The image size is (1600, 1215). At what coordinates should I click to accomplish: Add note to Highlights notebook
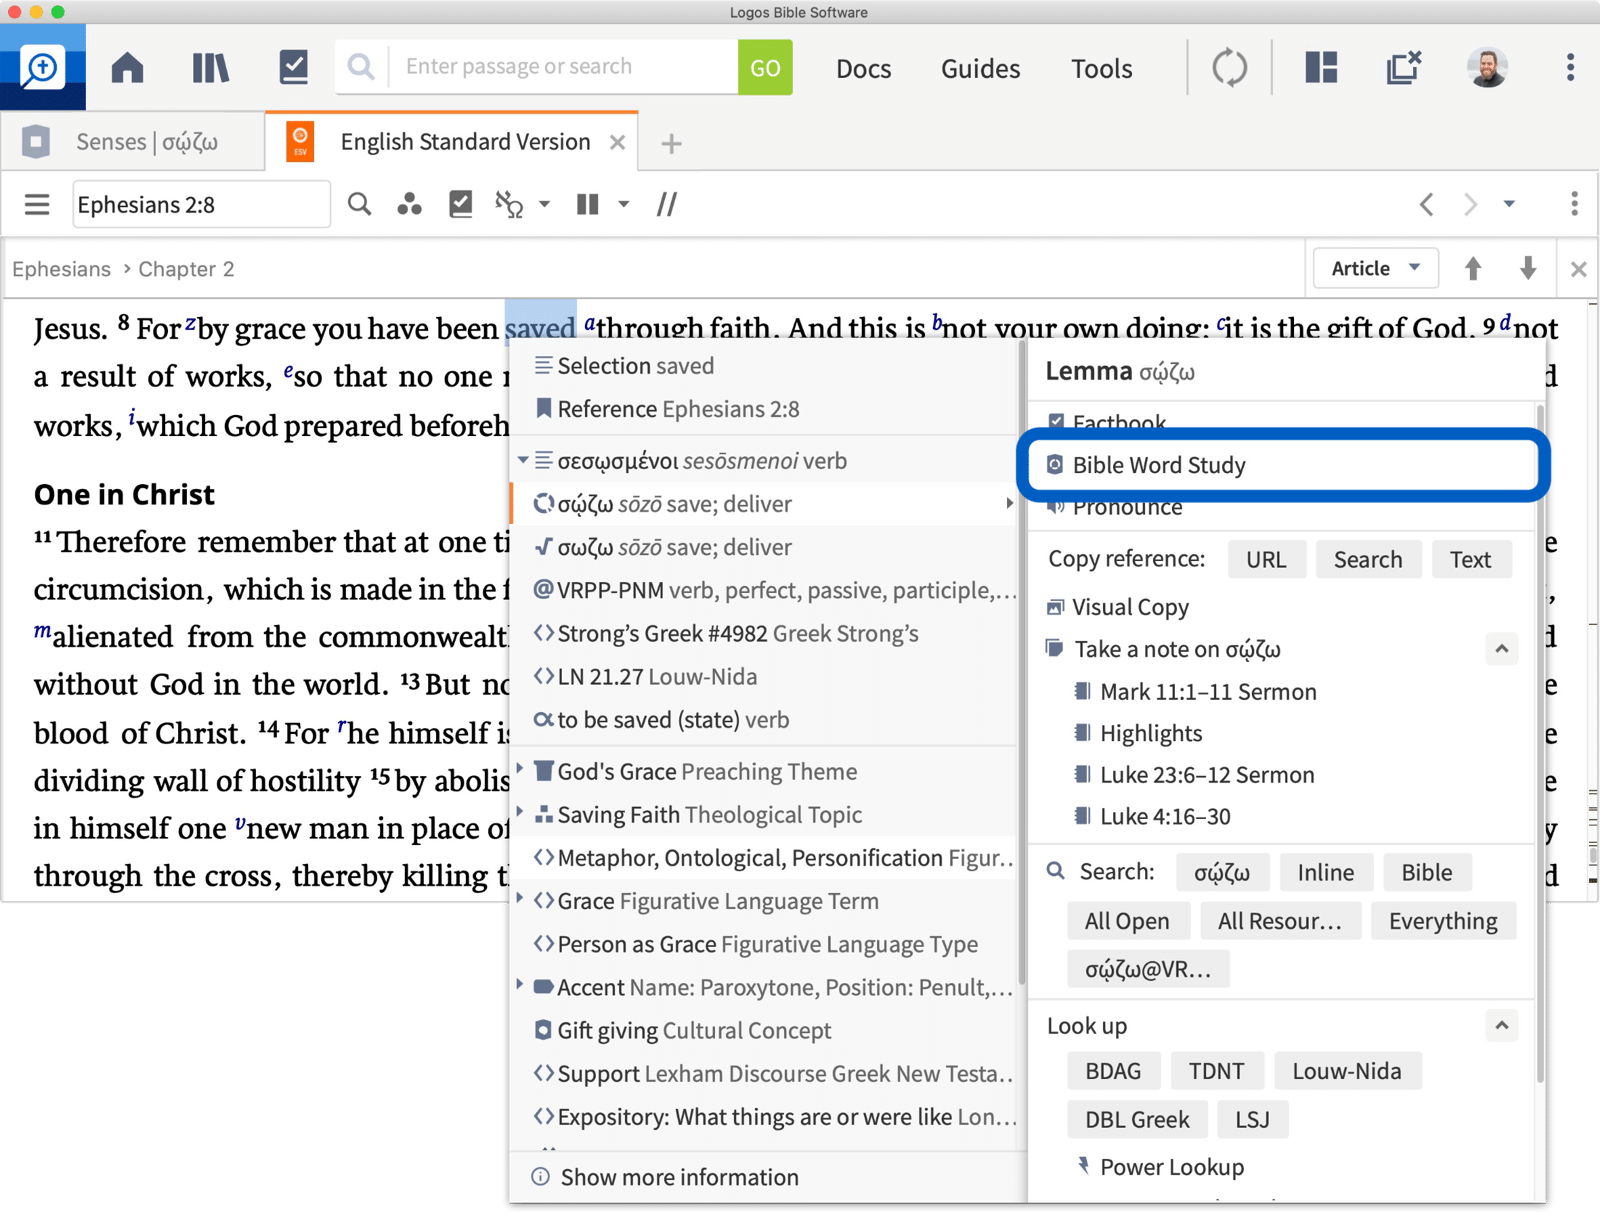coord(1151,733)
